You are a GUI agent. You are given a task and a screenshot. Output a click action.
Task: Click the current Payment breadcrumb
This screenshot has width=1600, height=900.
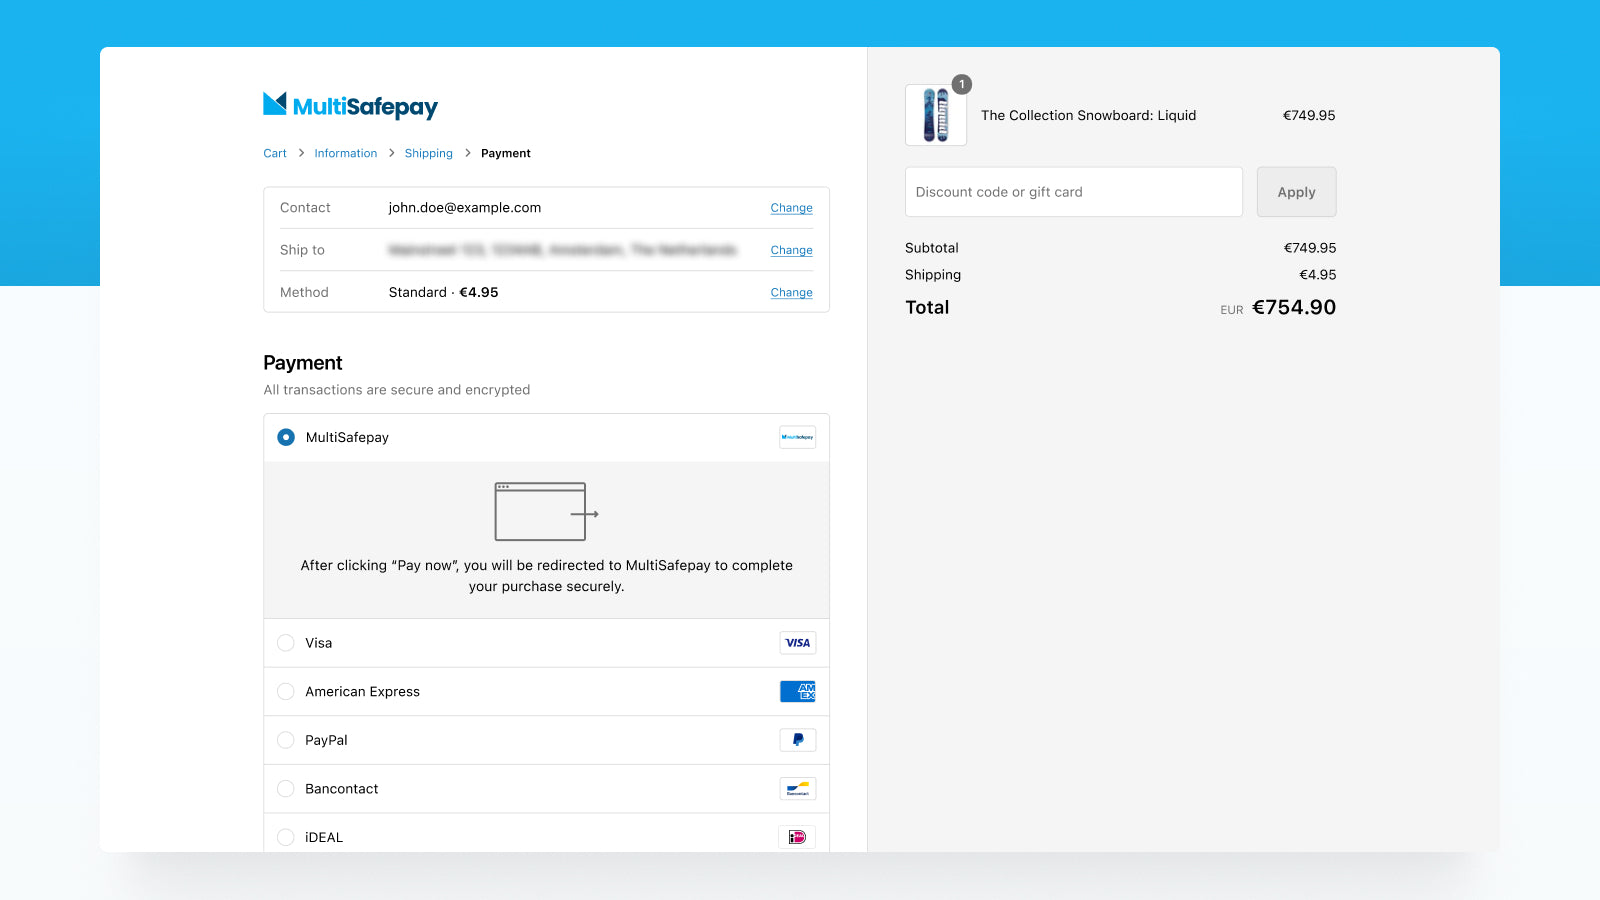506,153
